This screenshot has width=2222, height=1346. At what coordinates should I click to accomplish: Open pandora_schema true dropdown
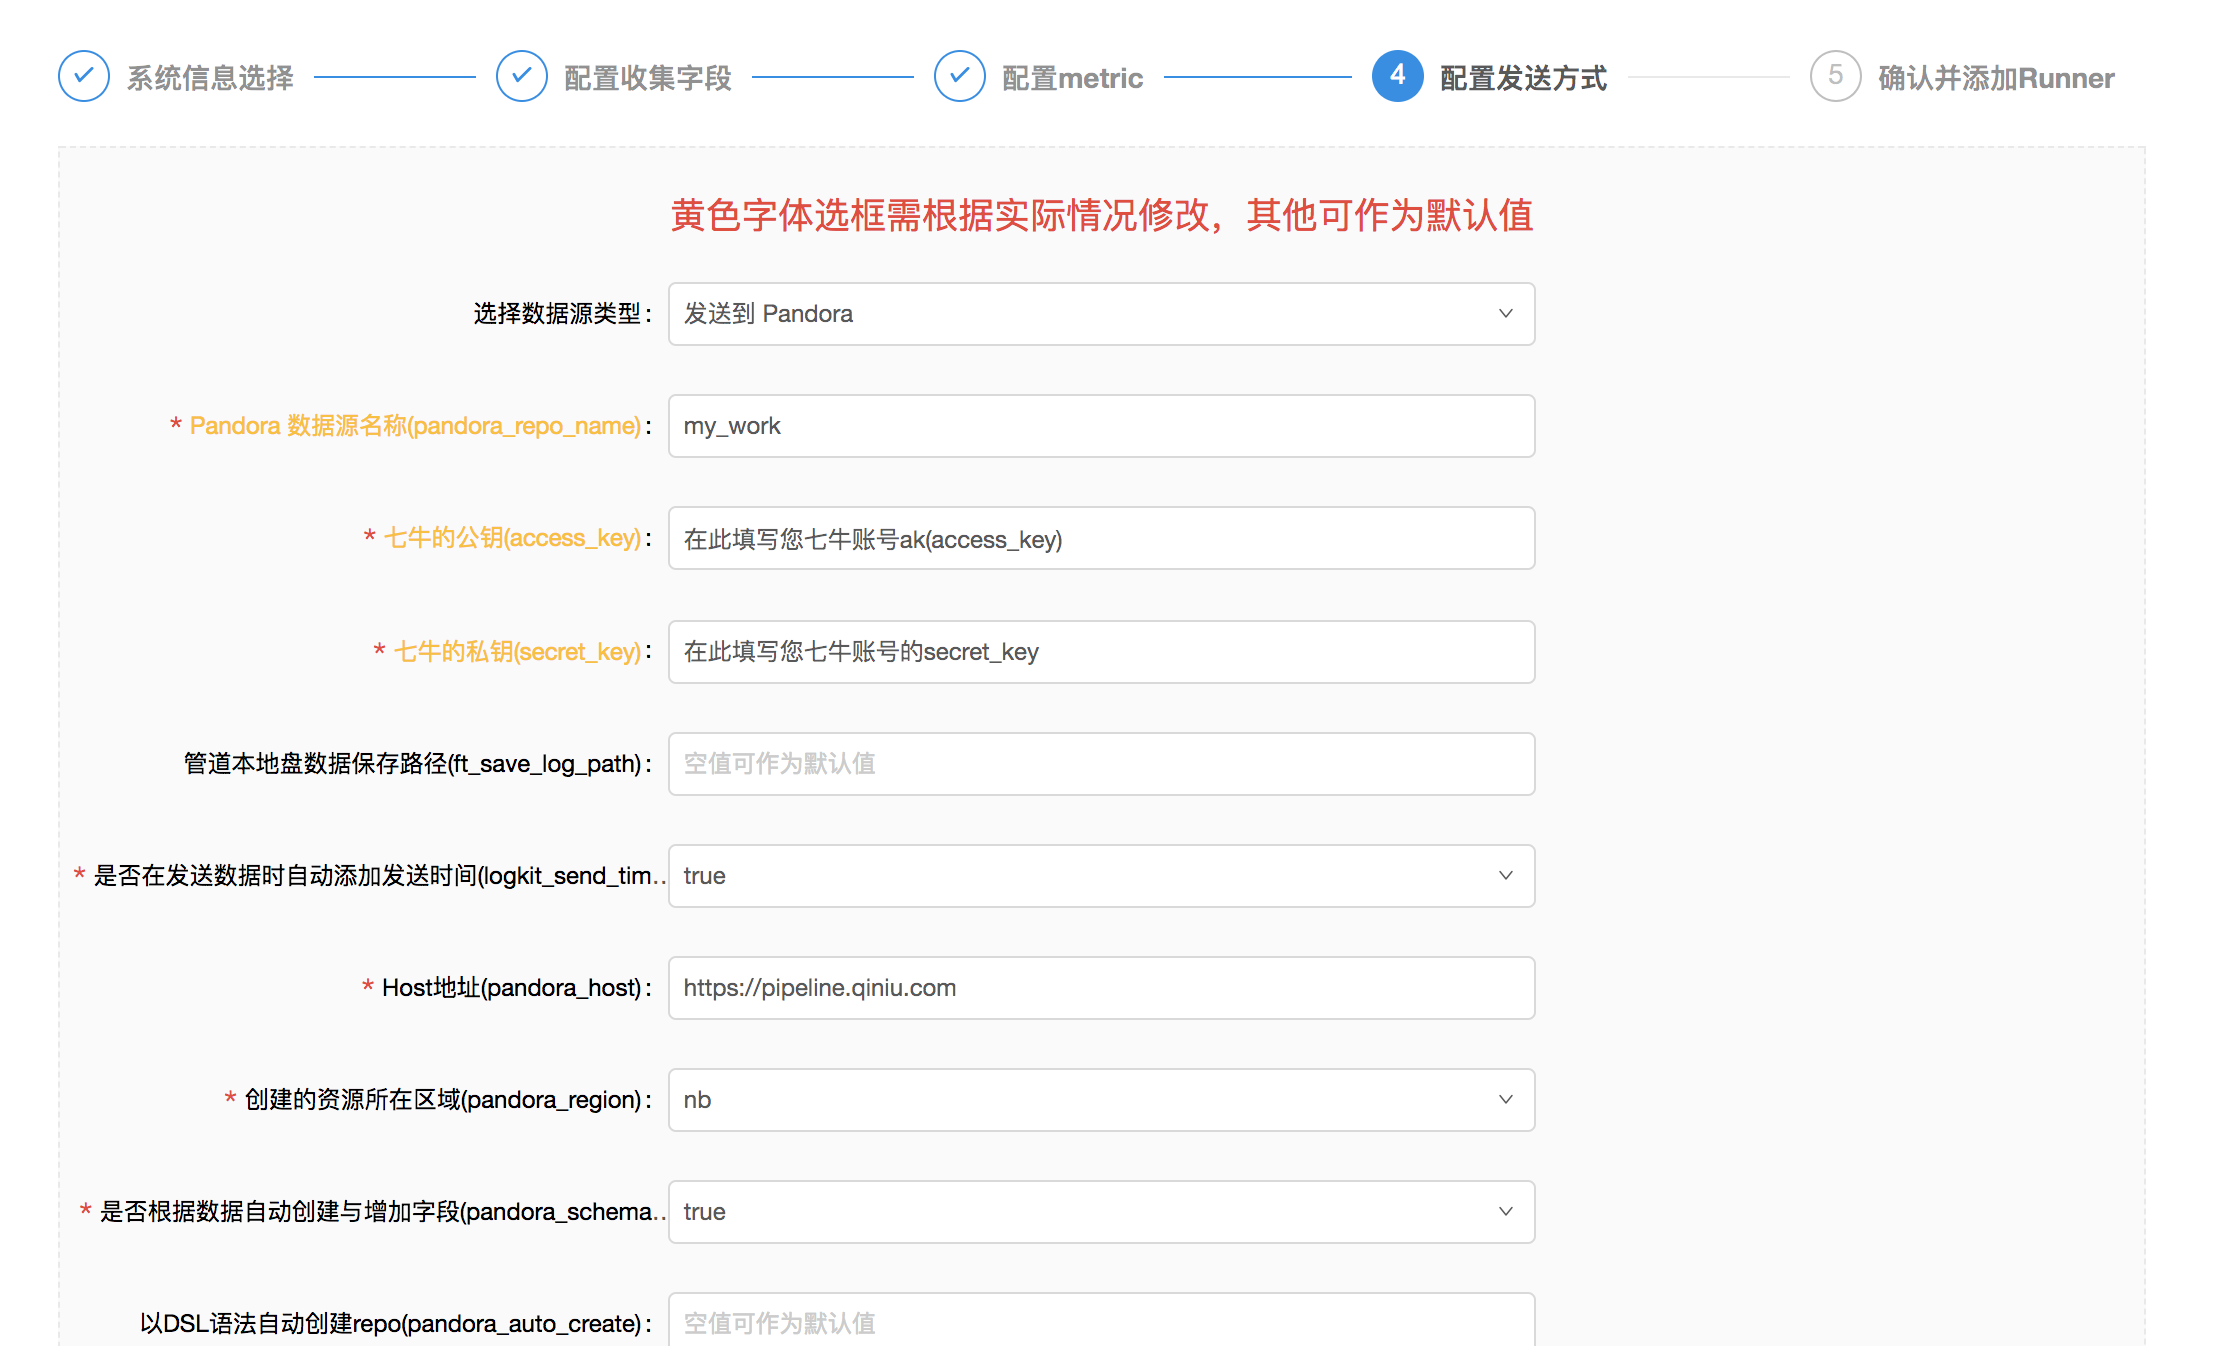(1102, 1212)
